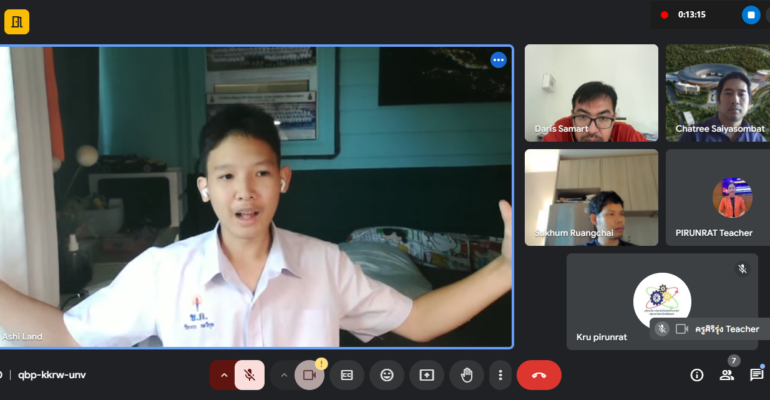
Task: Select Daris Samart's video tile
Action: pos(591,93)
